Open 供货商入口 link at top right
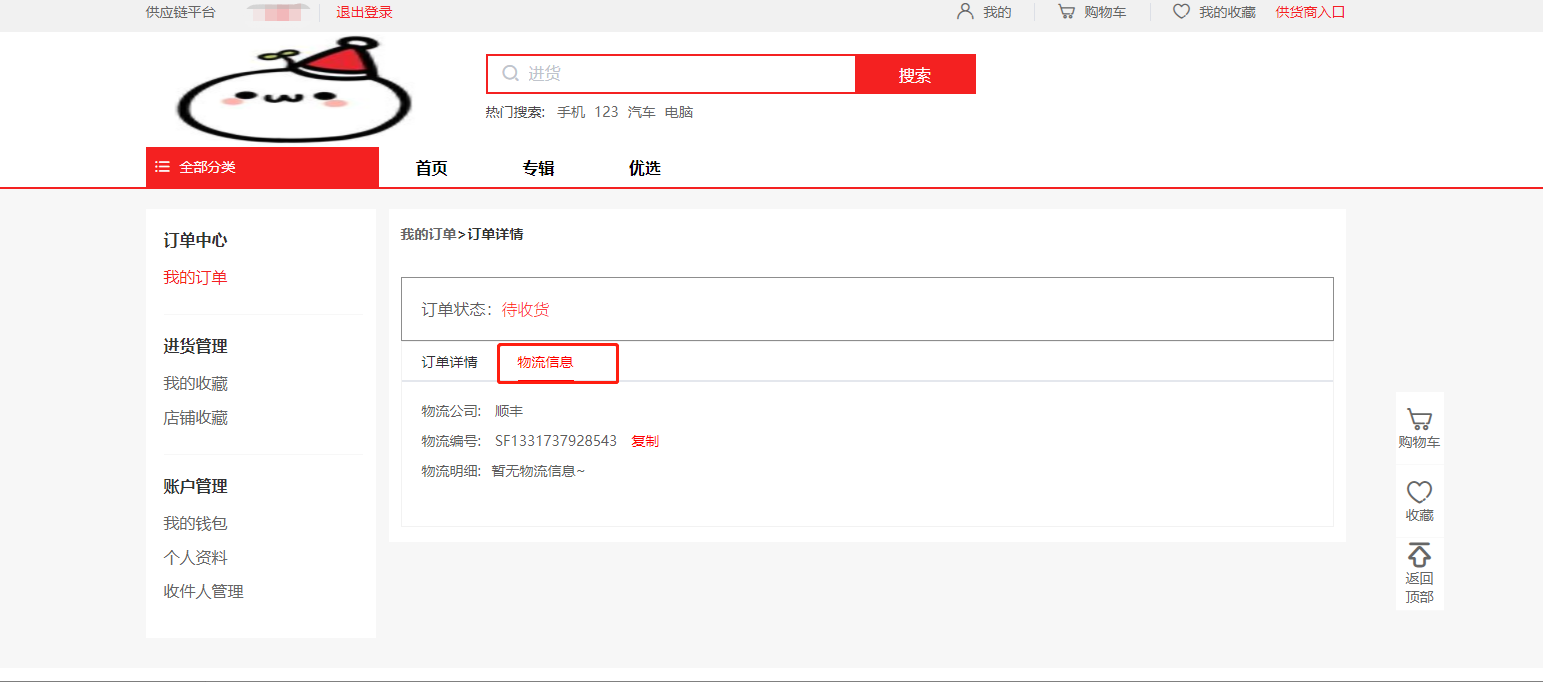Viewport: 1543px width, 682px height. pos(1310,12)
